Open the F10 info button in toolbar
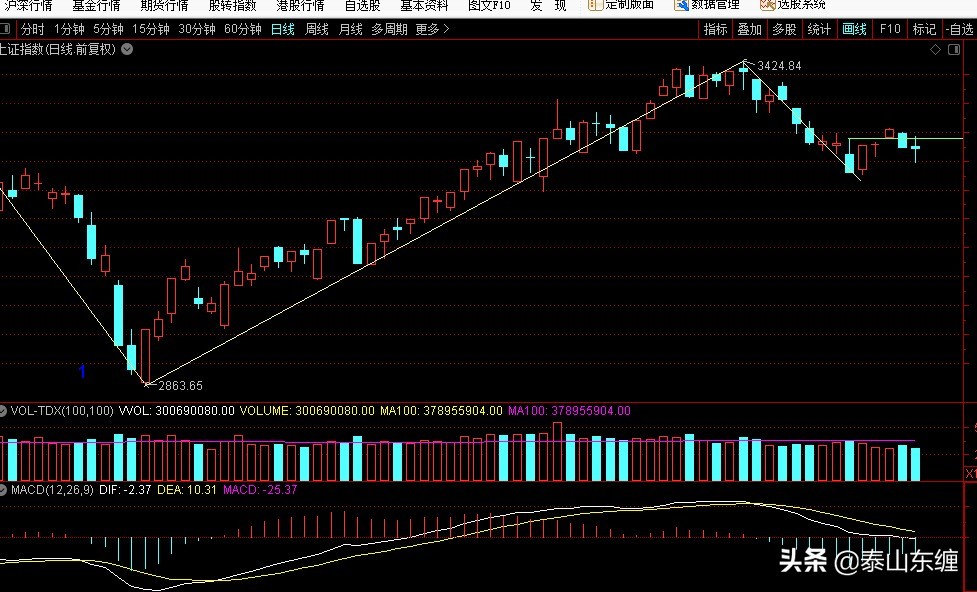Screen dimensions: 977x592 pyautogui.click(x=890, y=29)
